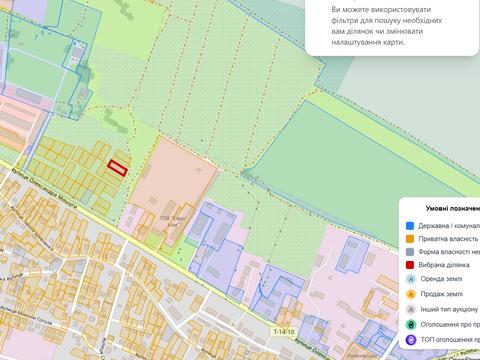Click the large orange ТОВ parcel label
Viewport: 480px width, 360px height.
[172, 221]
